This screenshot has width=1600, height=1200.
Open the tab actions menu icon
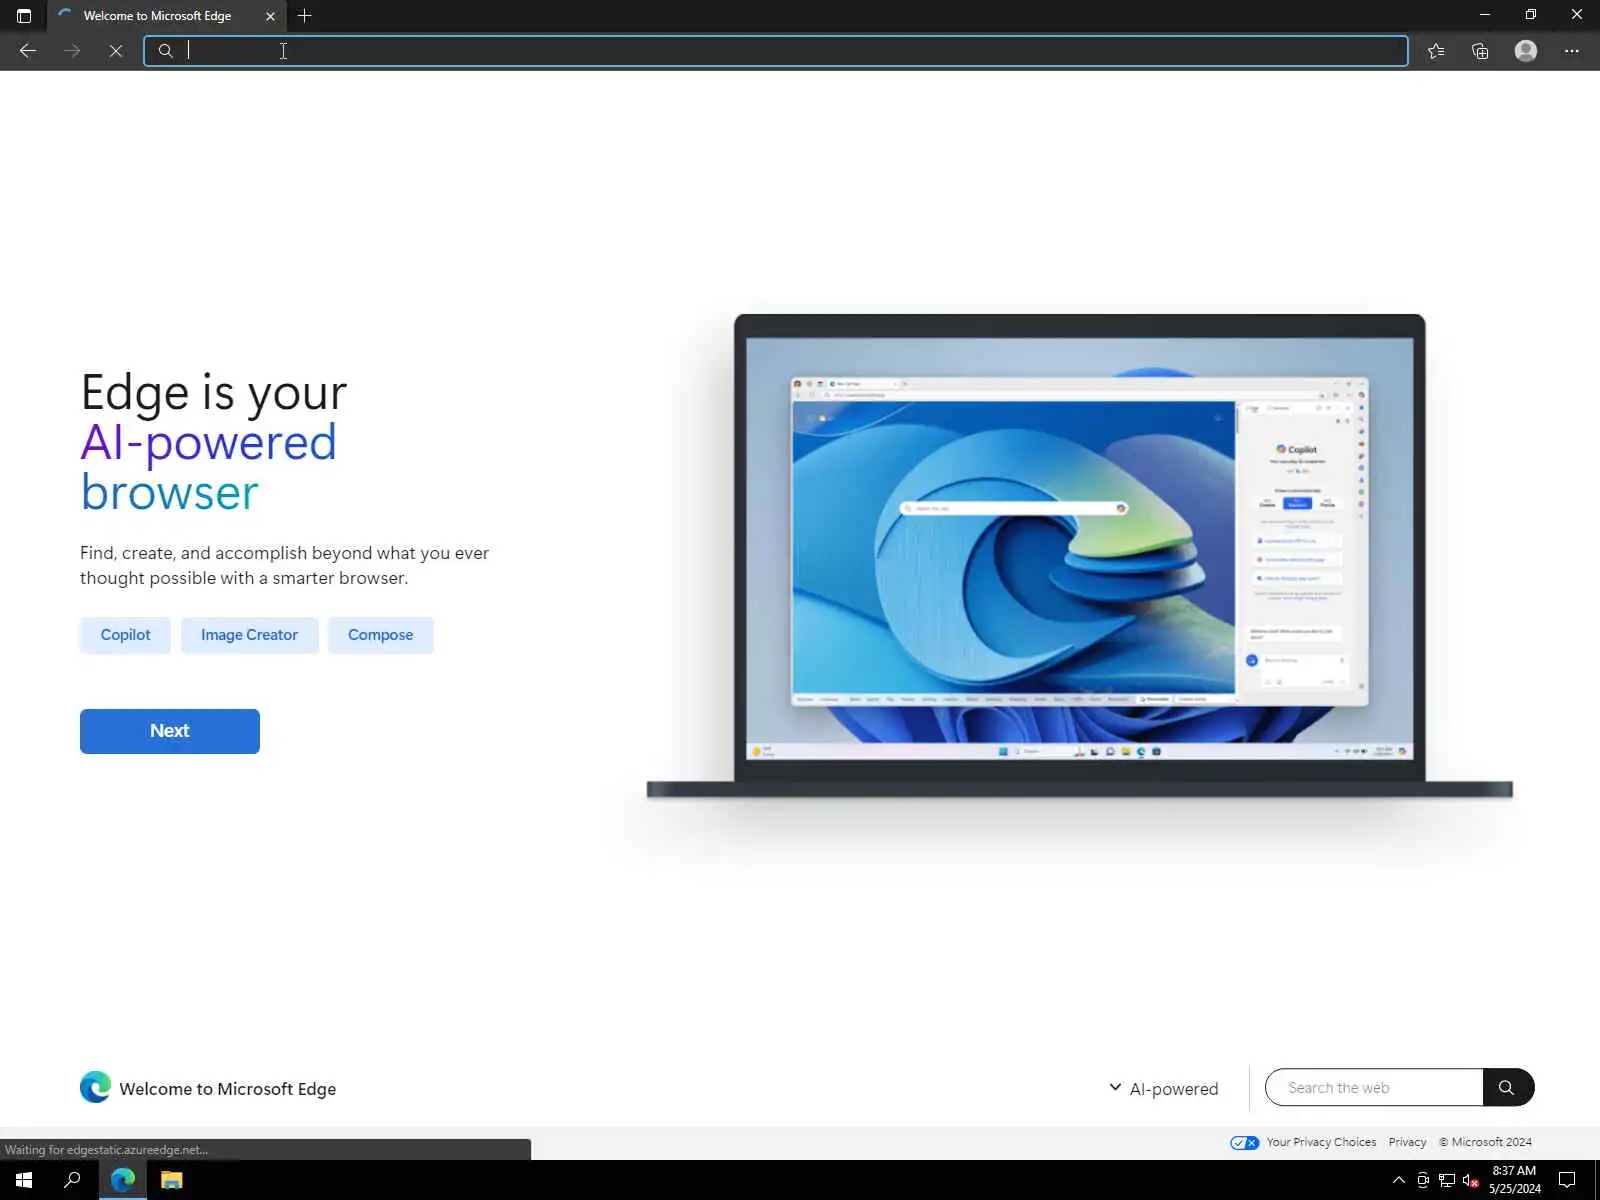pos(24,16)
